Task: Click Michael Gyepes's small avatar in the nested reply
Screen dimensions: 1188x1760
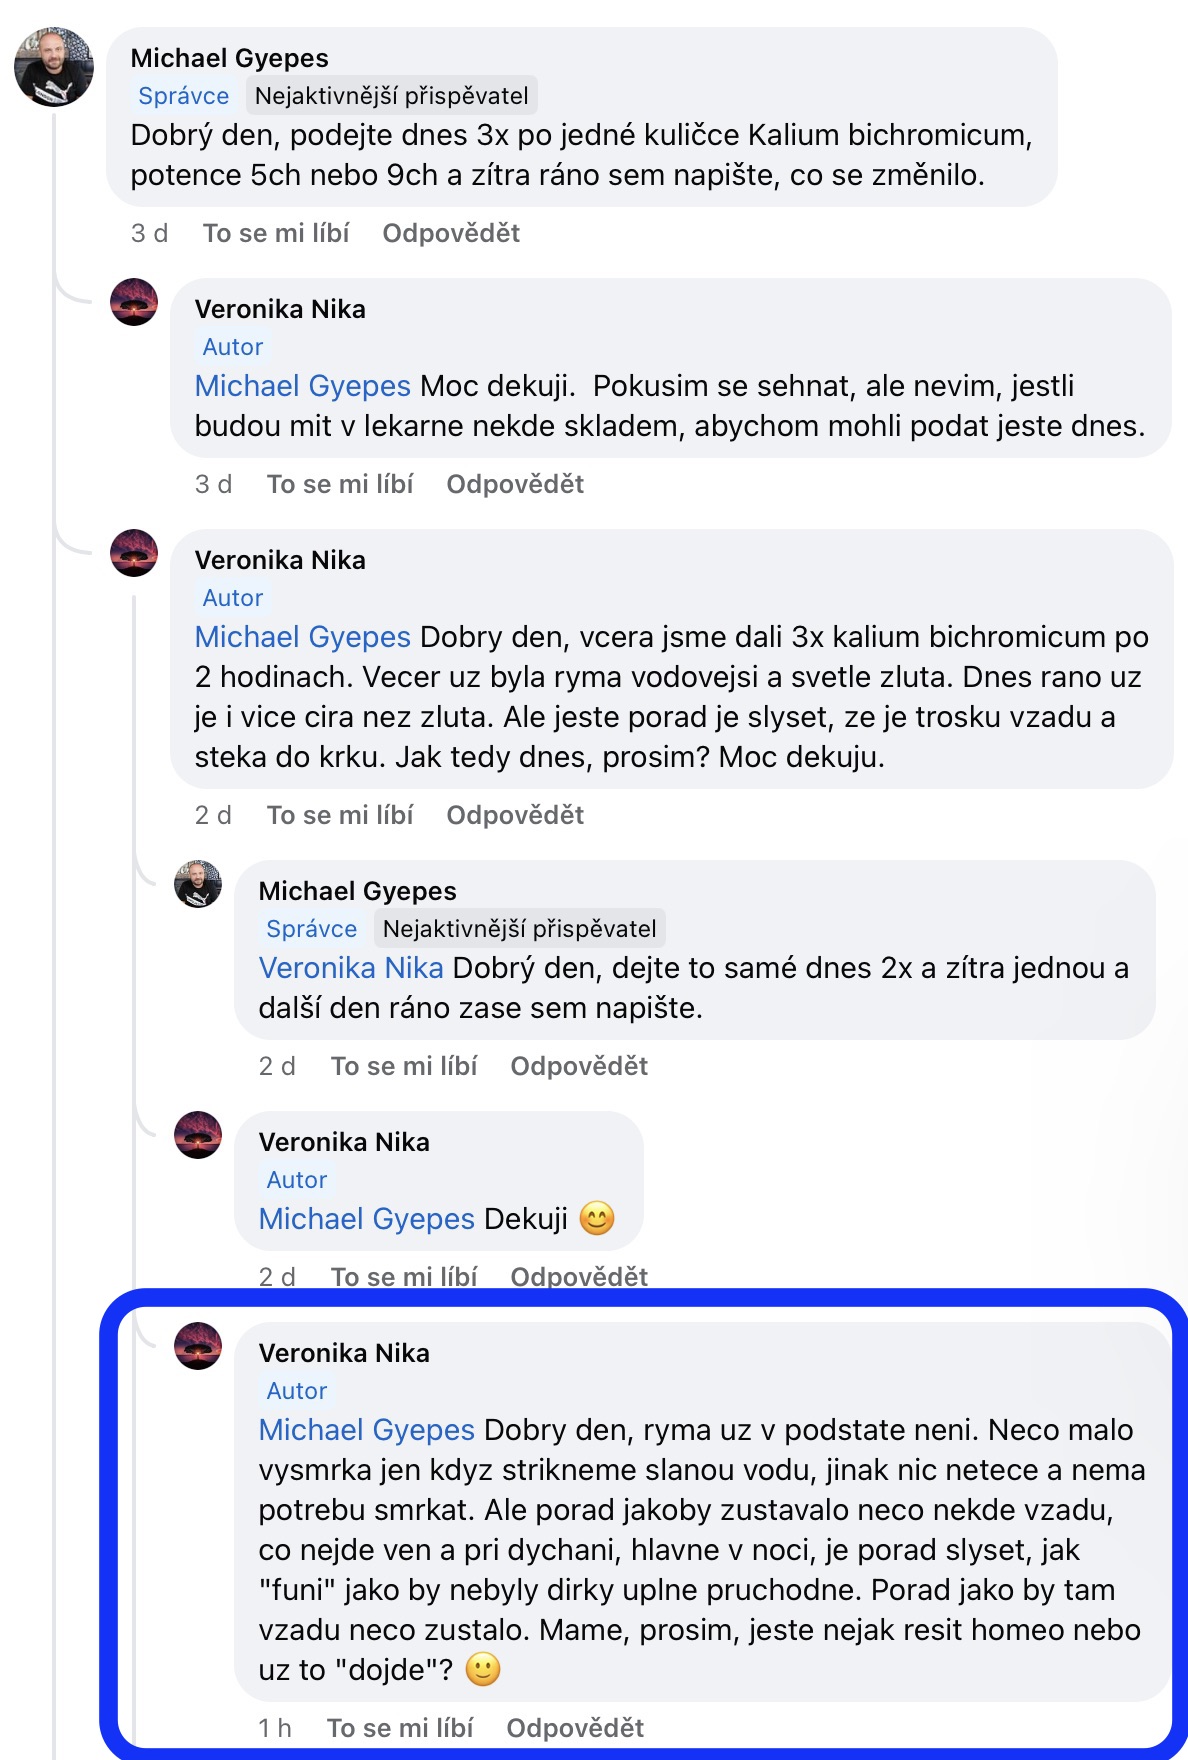Action: 198,884
